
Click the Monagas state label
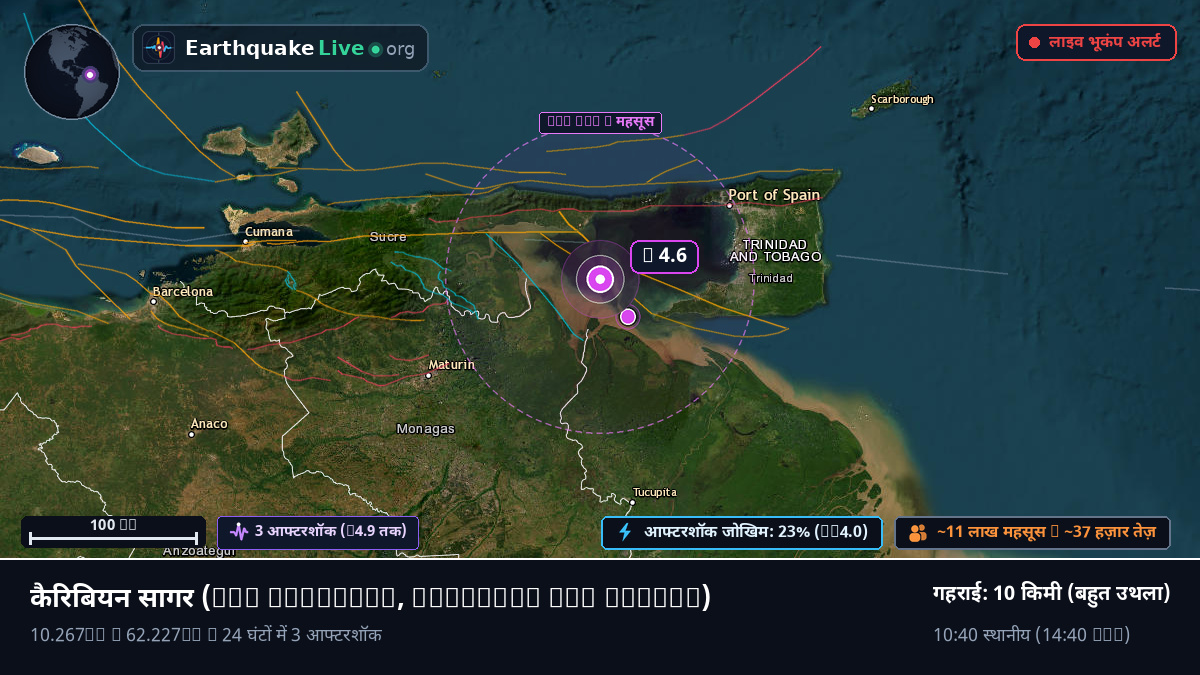pyautogui.click(x=426, y=429)
